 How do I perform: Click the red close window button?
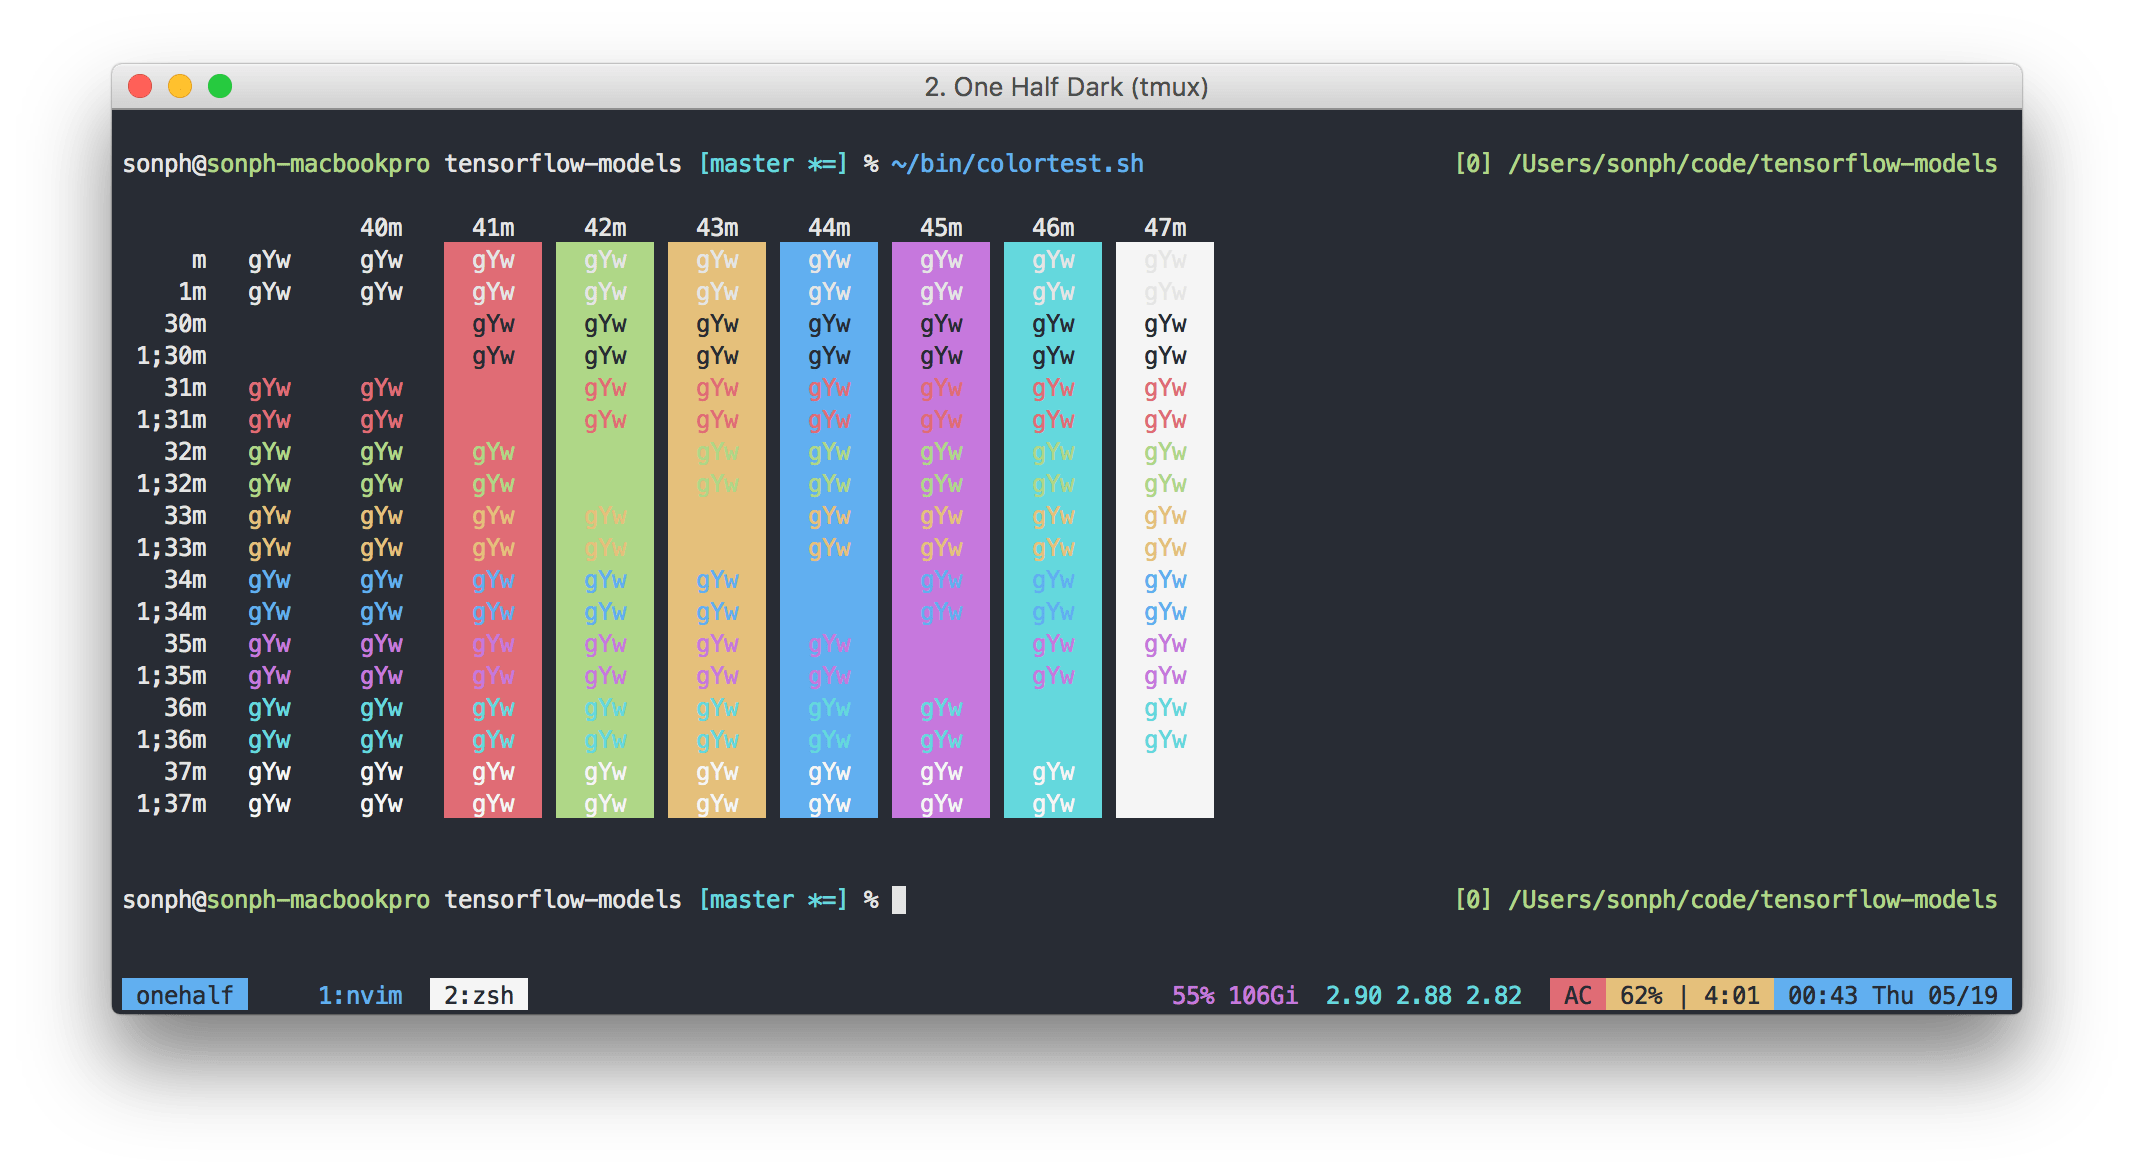tap(140, 86)
